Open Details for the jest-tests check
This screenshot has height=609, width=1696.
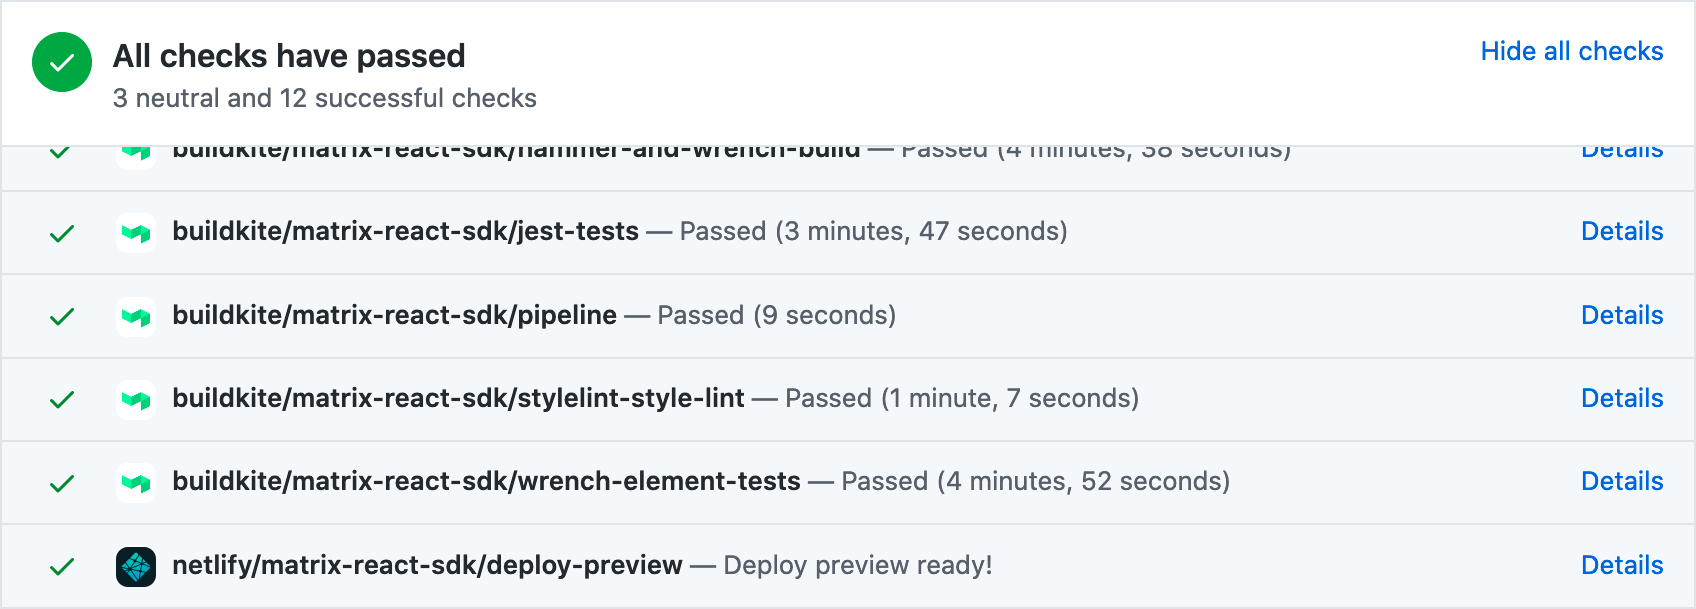coord(1622,232)
